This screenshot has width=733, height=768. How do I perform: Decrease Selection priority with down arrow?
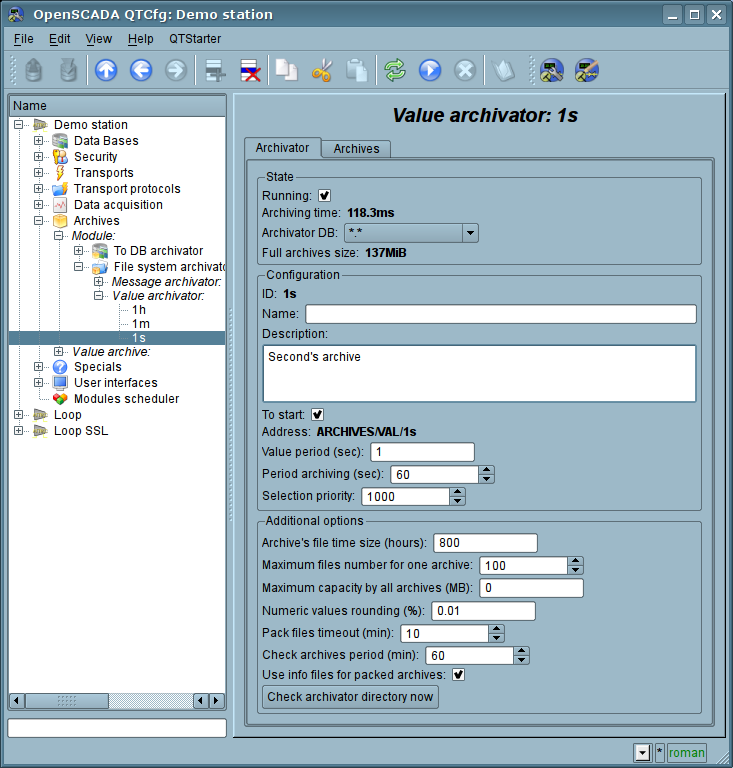coord(457,501)
